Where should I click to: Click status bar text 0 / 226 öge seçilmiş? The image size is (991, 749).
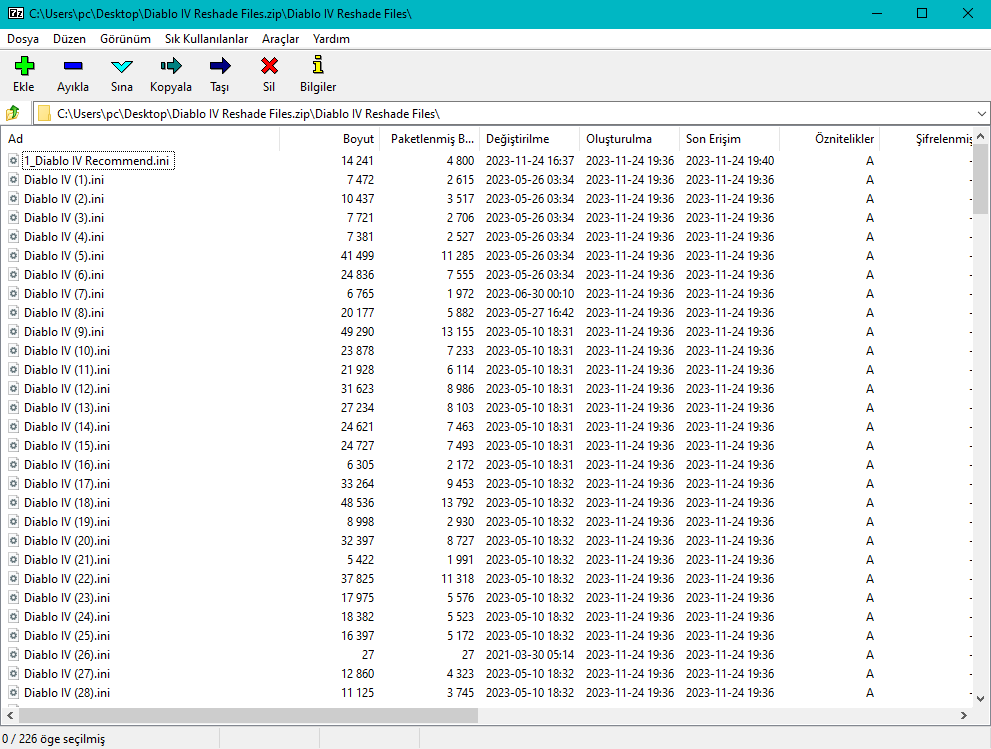(54, 738)
